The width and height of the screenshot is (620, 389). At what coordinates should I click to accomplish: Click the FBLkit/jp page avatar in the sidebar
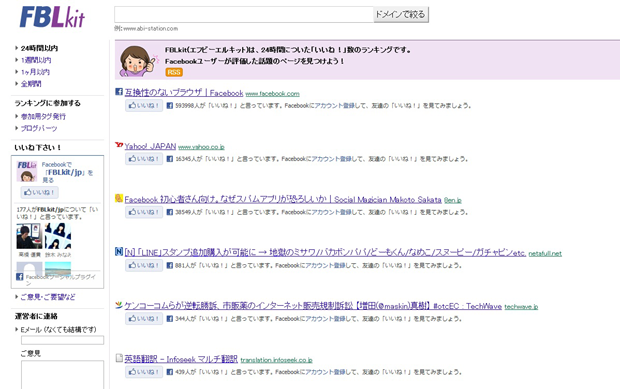point(27,171)
